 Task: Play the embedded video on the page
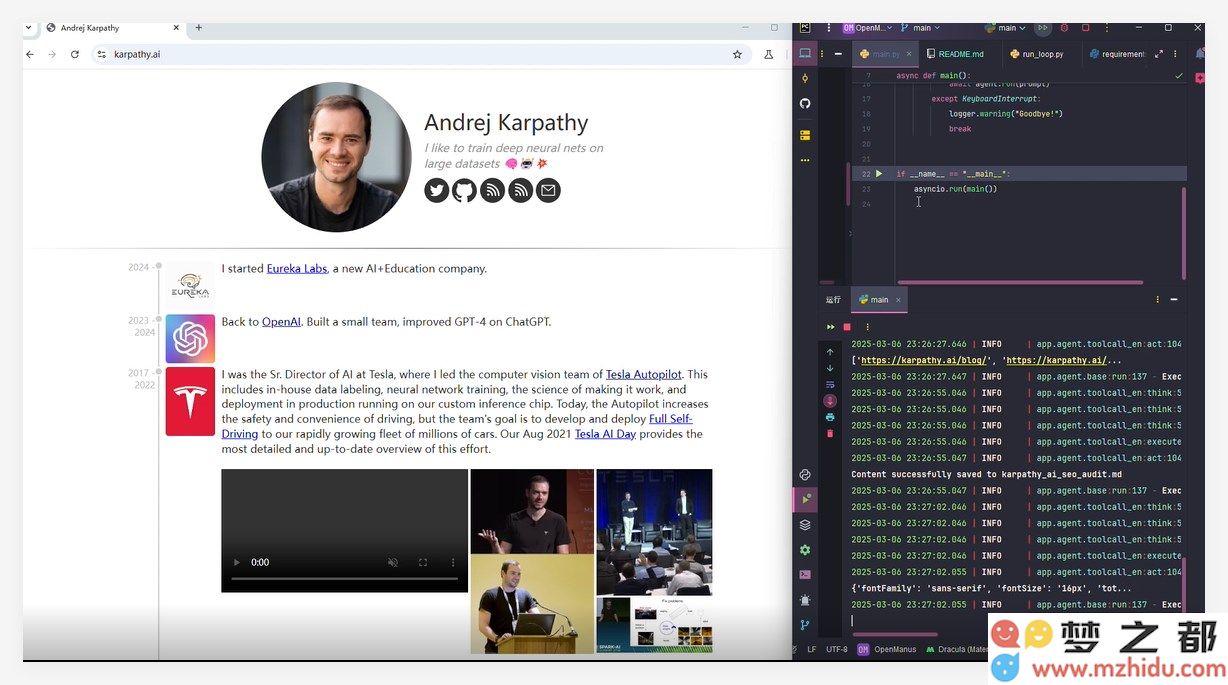[236, 562]
